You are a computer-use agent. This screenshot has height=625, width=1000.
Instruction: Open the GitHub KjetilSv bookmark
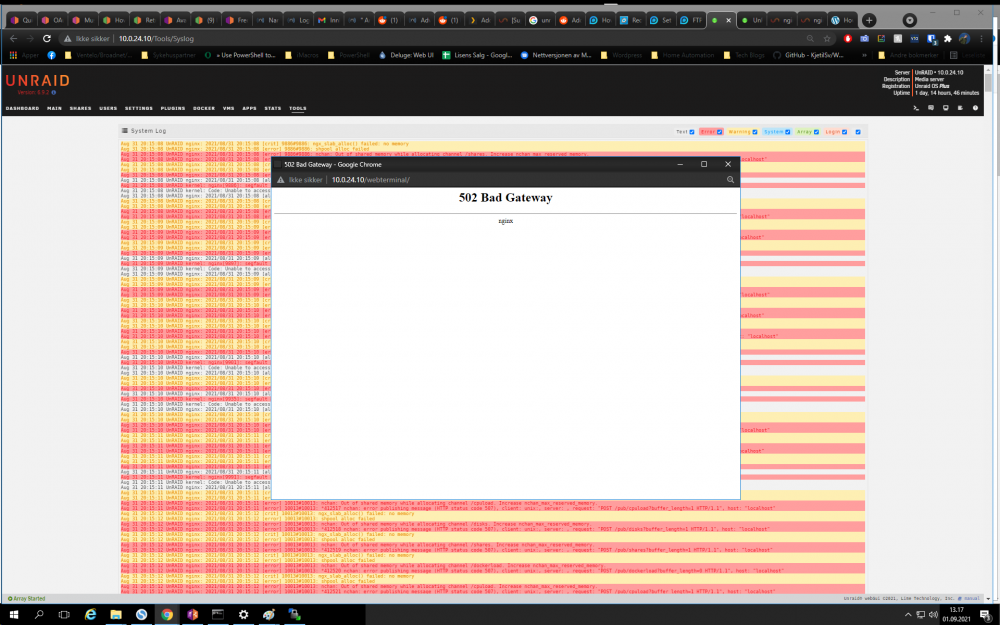point(808,55)
